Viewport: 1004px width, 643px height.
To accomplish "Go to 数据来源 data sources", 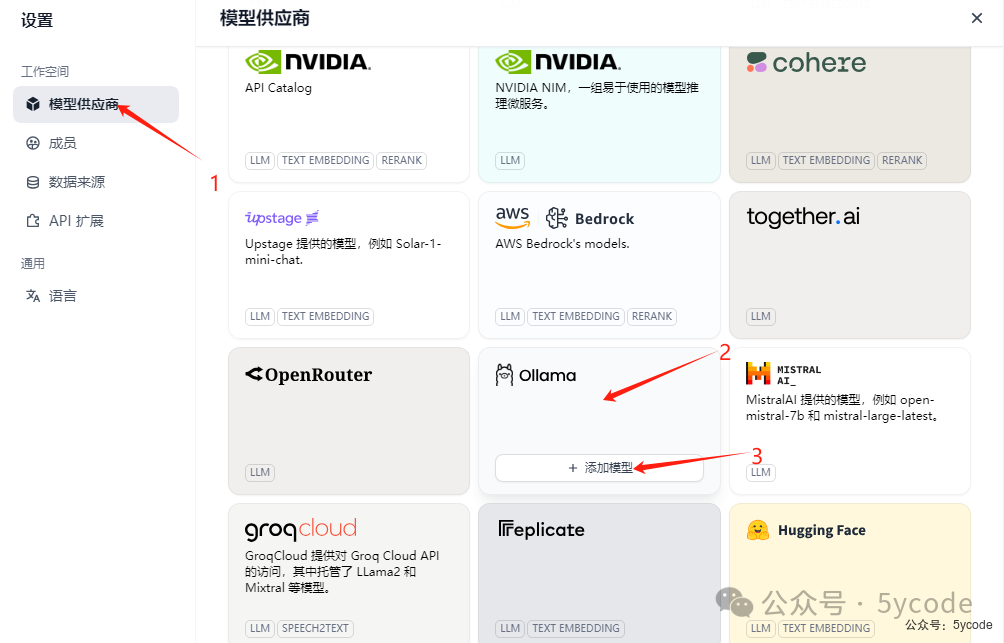I will coord(95,183).
